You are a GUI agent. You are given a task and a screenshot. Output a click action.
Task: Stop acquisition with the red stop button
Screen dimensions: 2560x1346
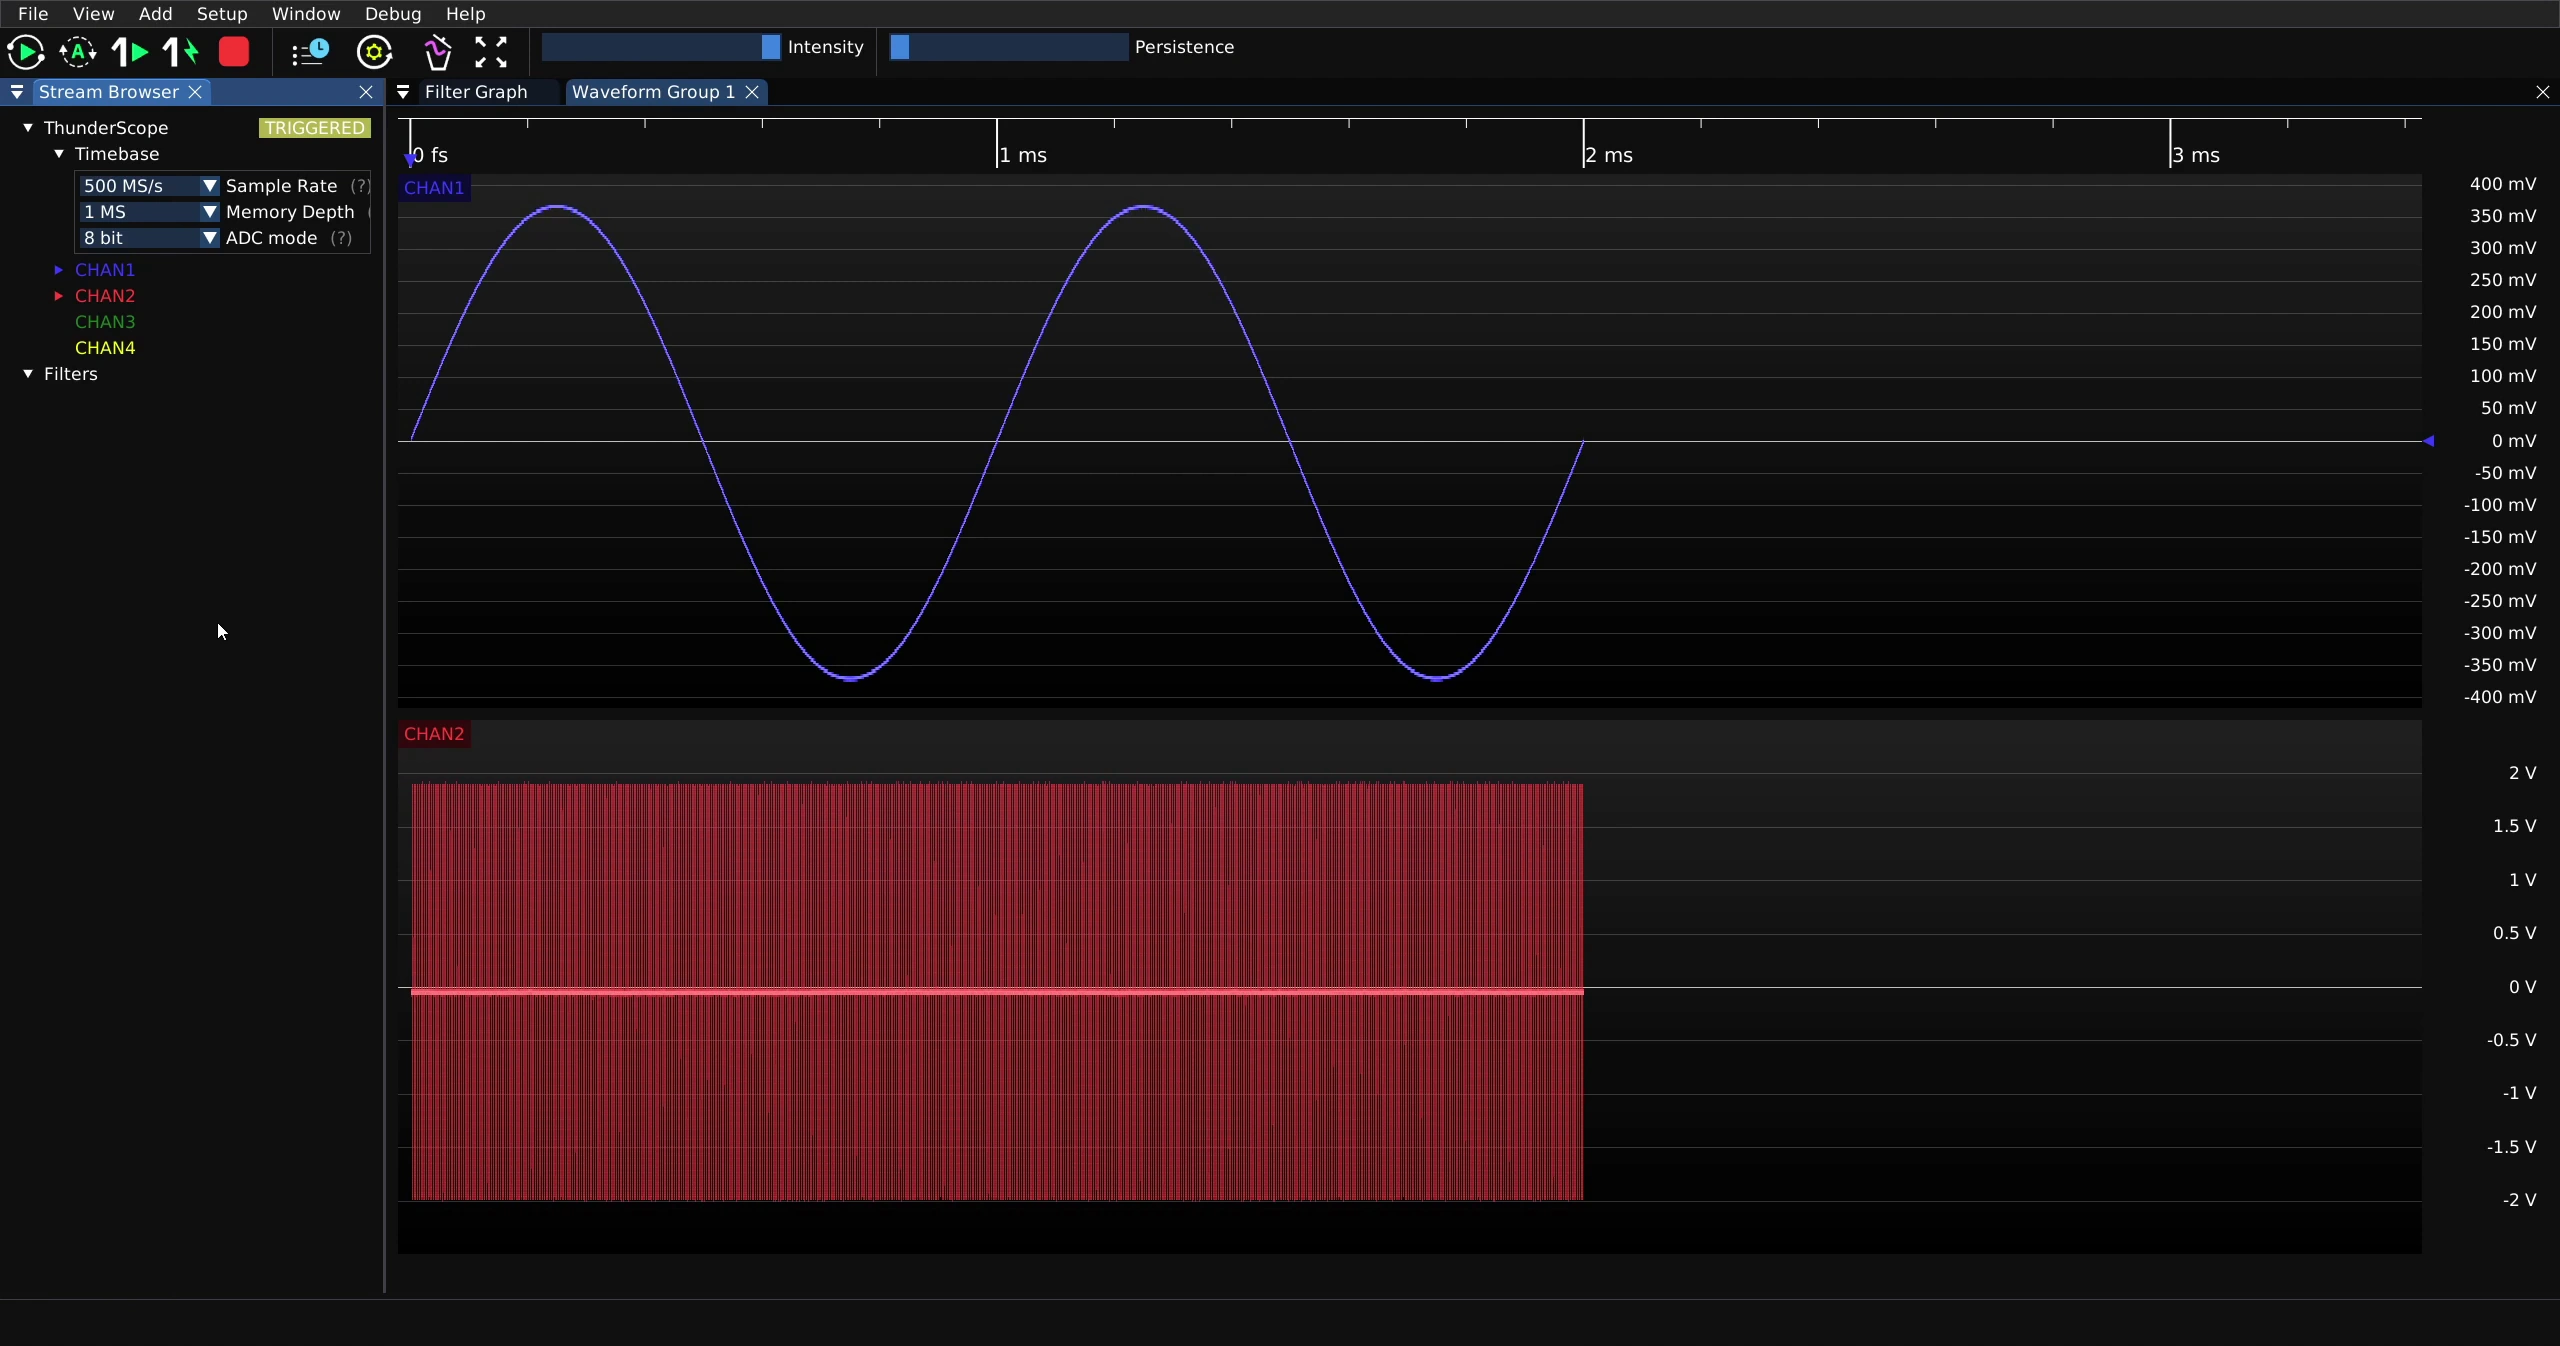234,52
